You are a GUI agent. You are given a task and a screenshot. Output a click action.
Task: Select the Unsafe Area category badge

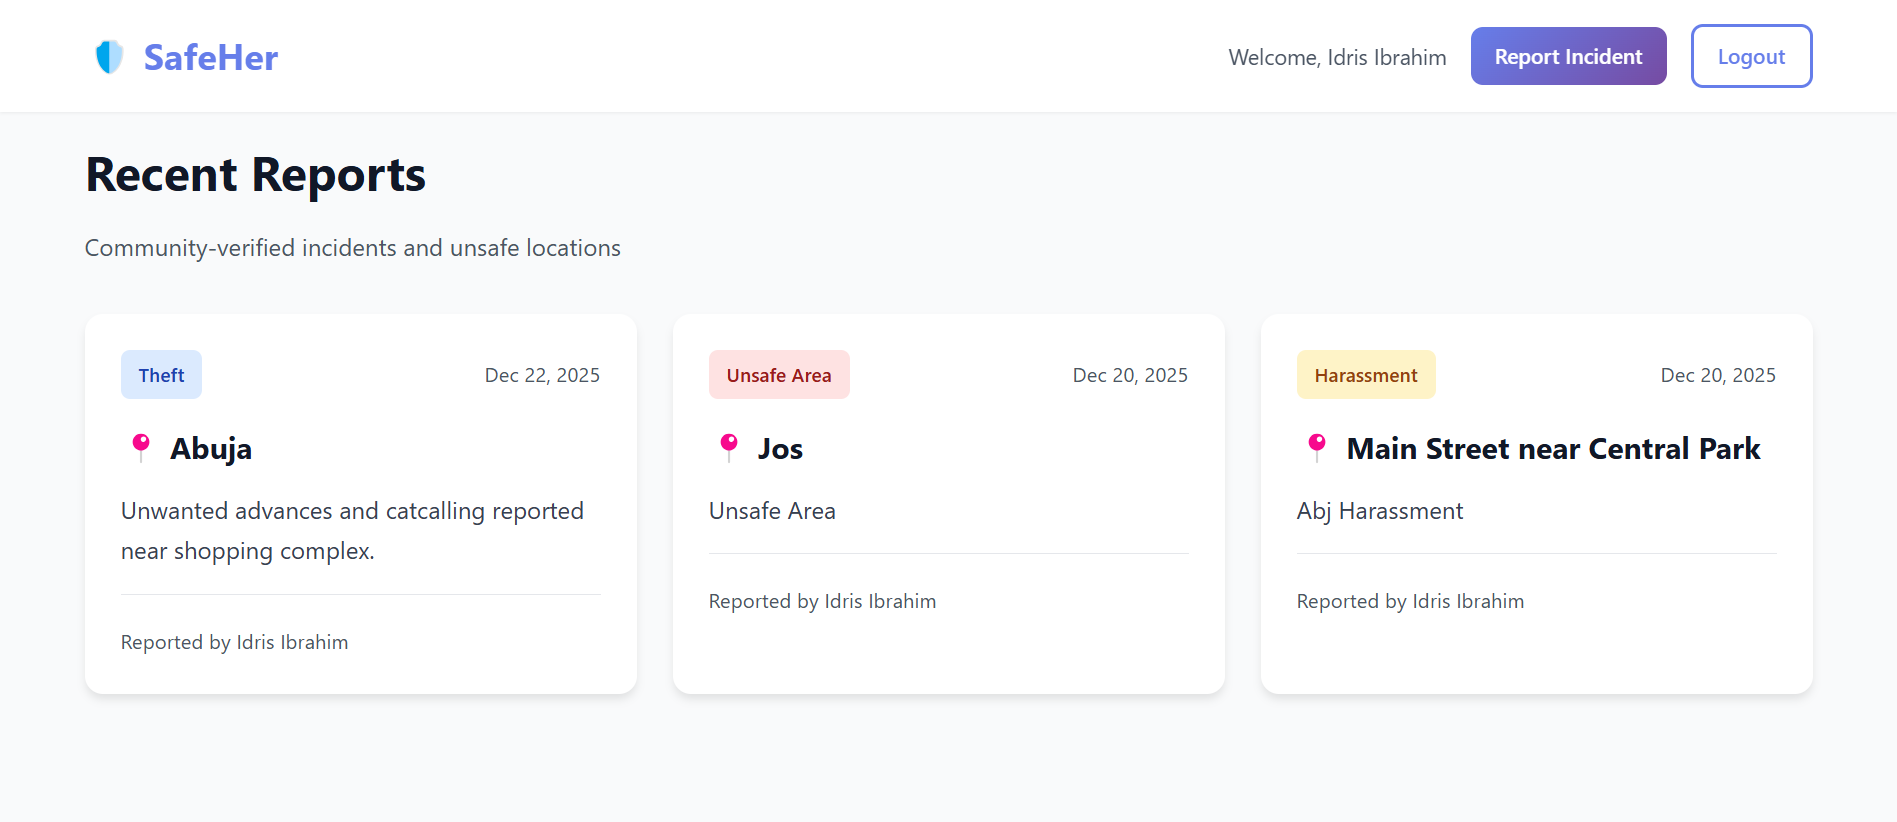tap(779, 375)
